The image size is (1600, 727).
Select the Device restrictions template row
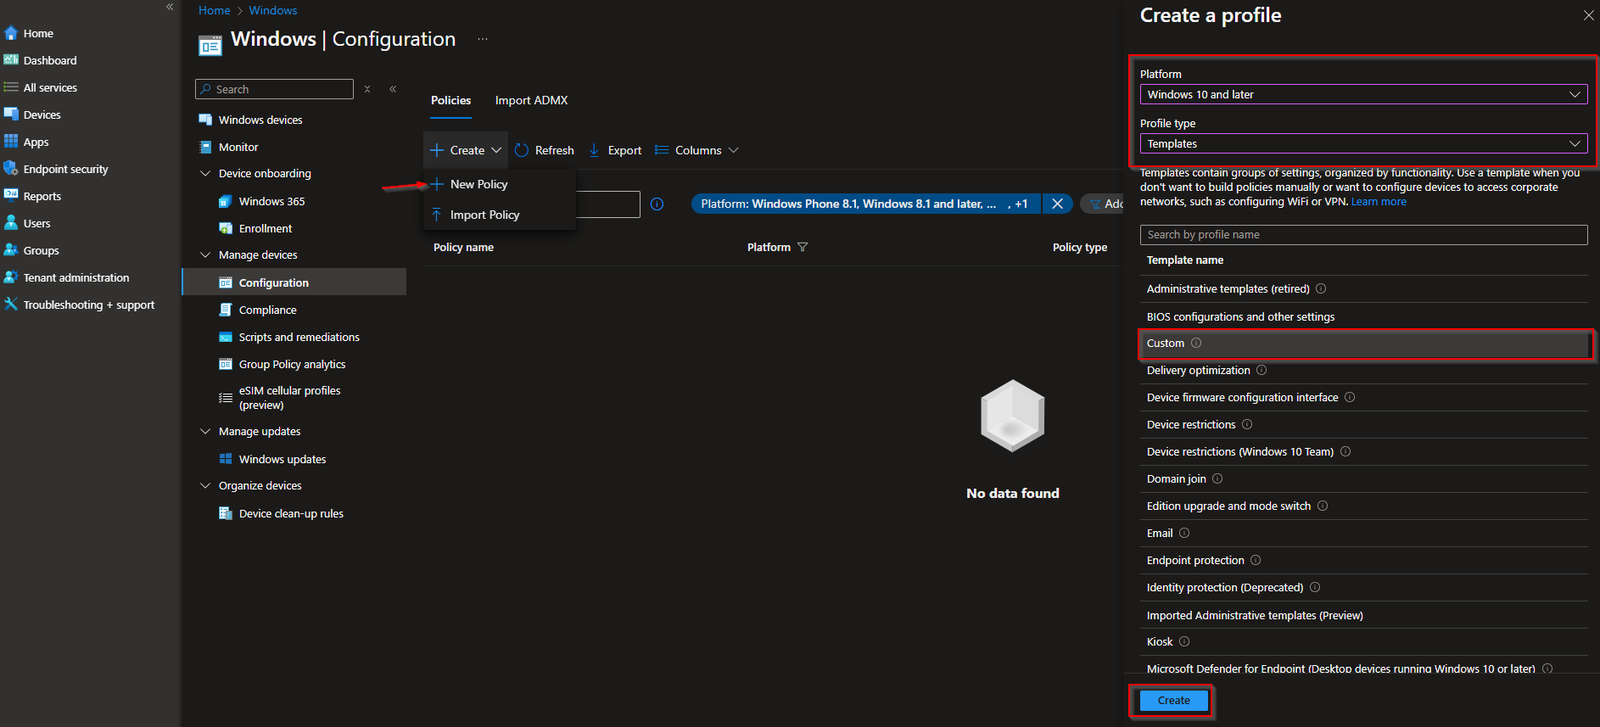point(1363,425)
